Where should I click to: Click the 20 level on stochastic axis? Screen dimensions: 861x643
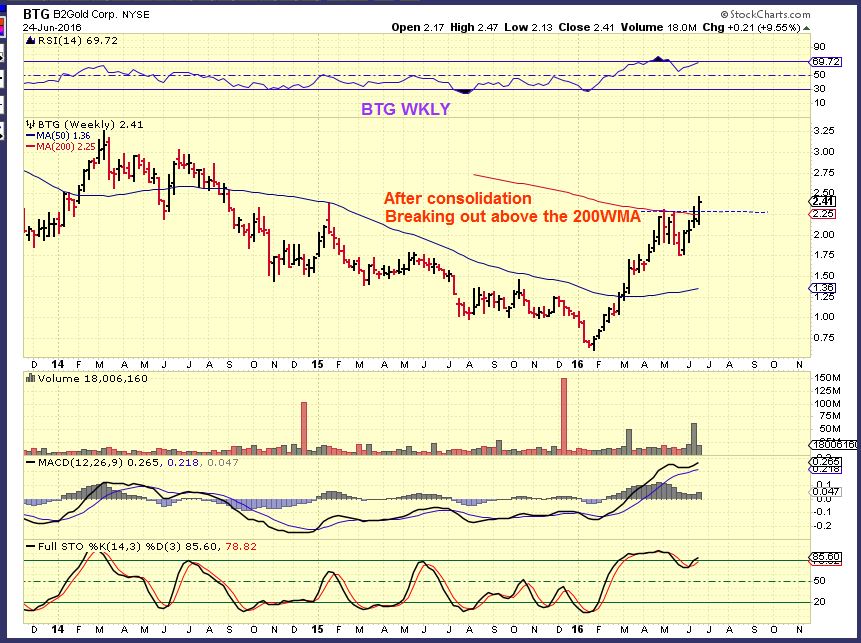[x=819, y=602]
